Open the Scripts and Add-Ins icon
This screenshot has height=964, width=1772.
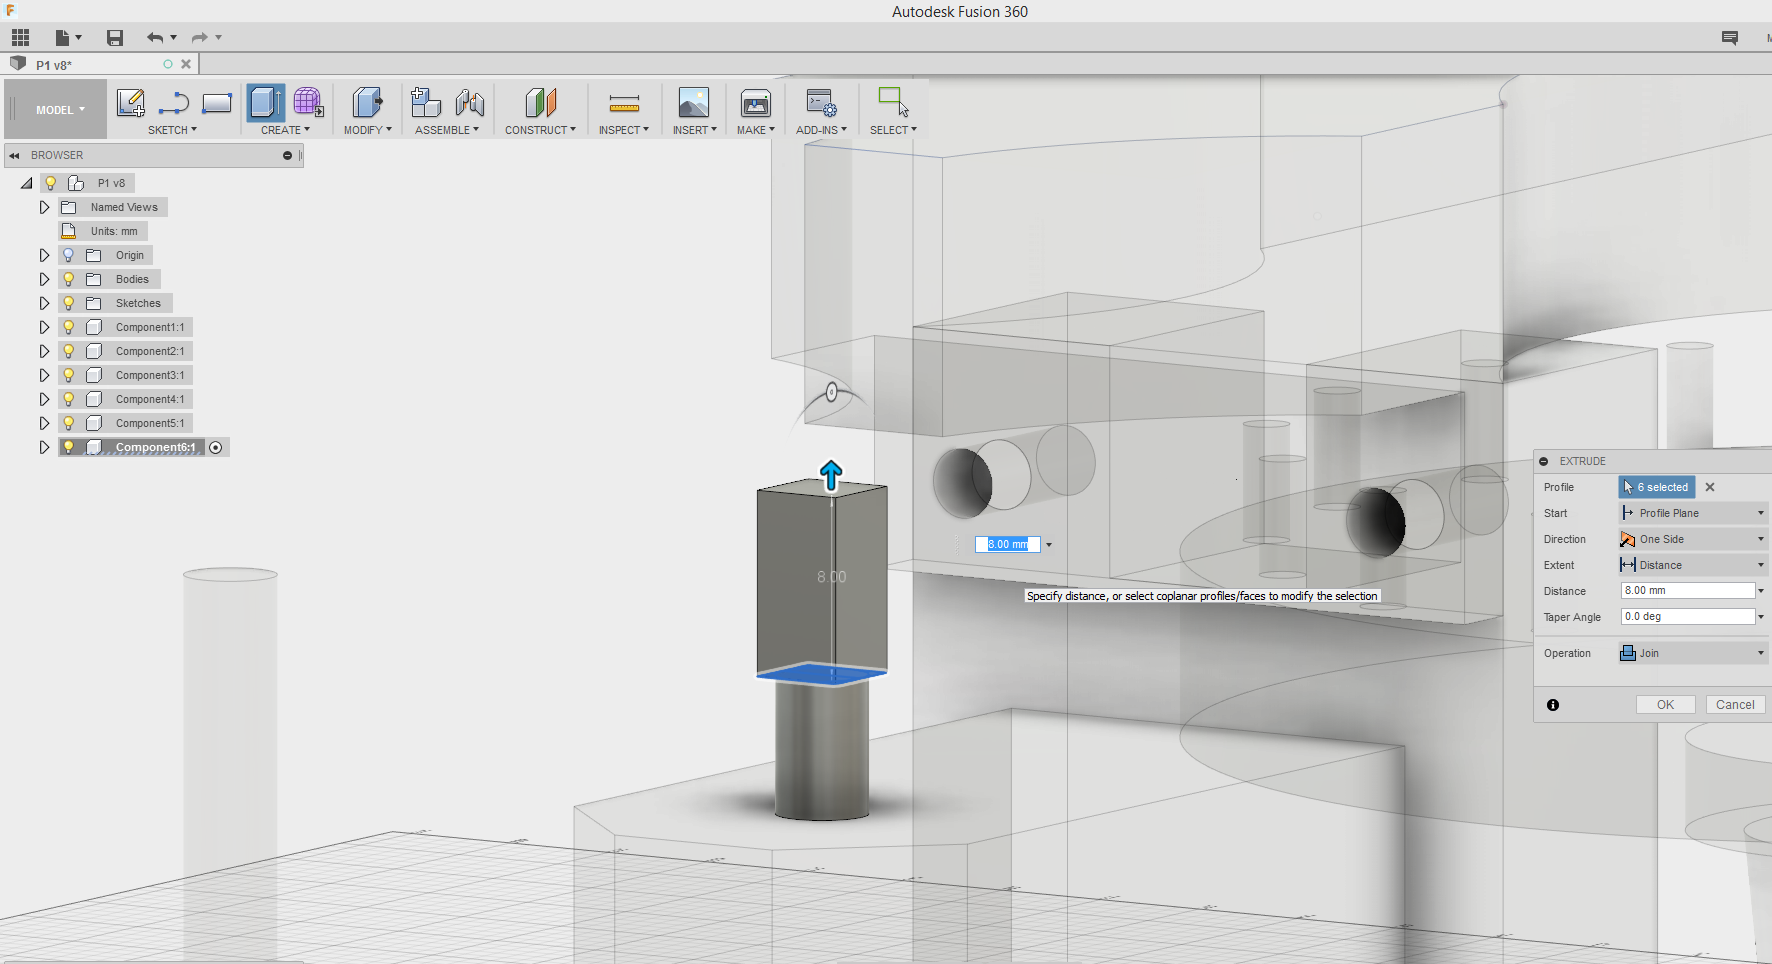tap(822, 102)
